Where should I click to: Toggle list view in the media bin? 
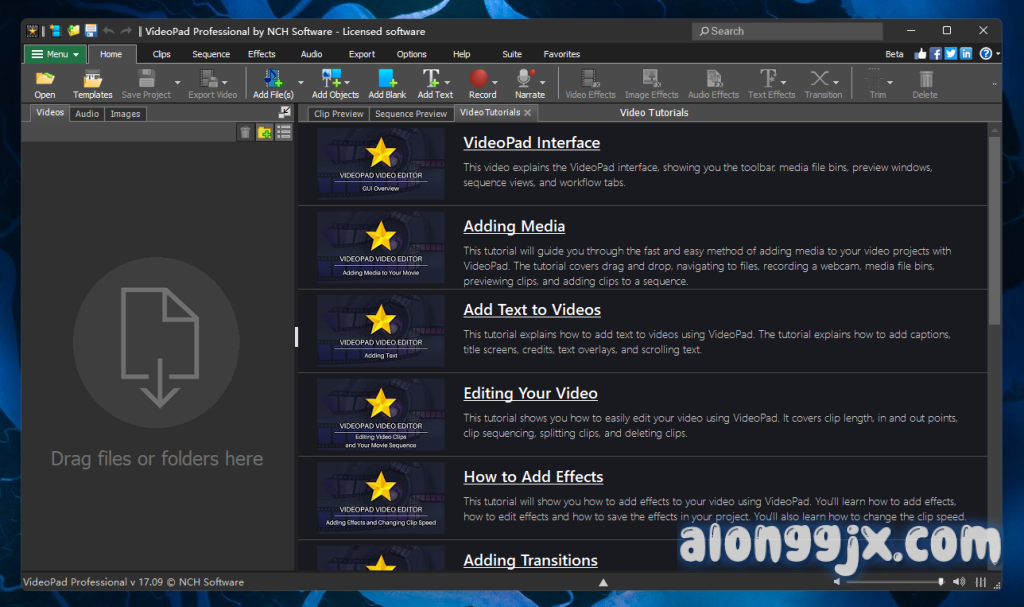(x=284, y=132)
